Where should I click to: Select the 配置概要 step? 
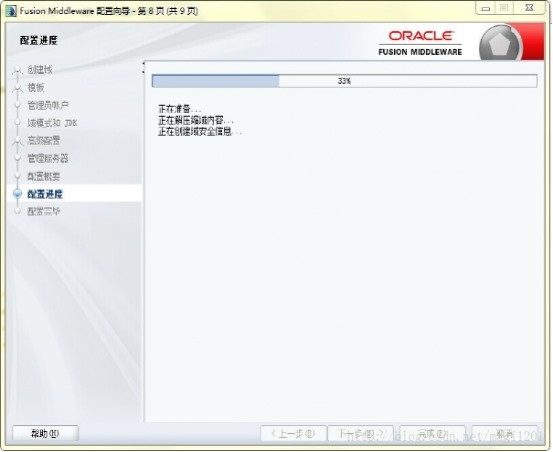(x=44, y=176)
